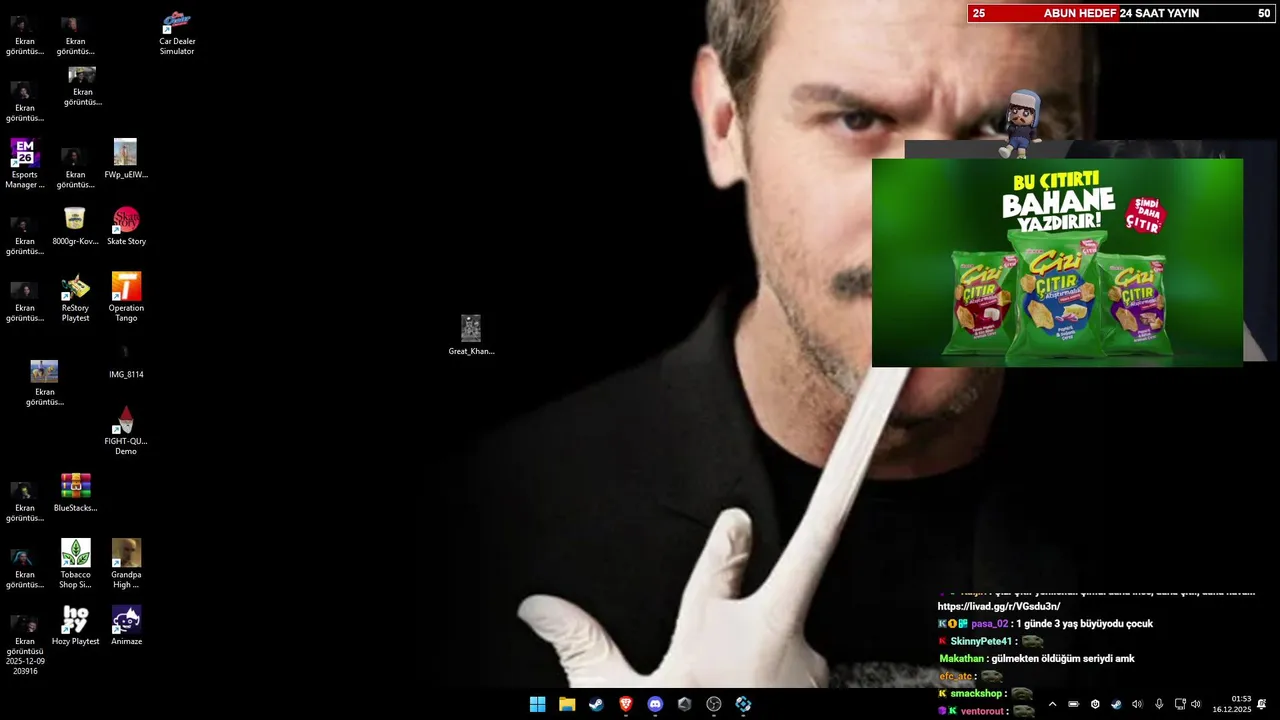Viewport: 1280px width, 720px height.
Task: Open Discord from the taskbar
Action: click(655, 704)
